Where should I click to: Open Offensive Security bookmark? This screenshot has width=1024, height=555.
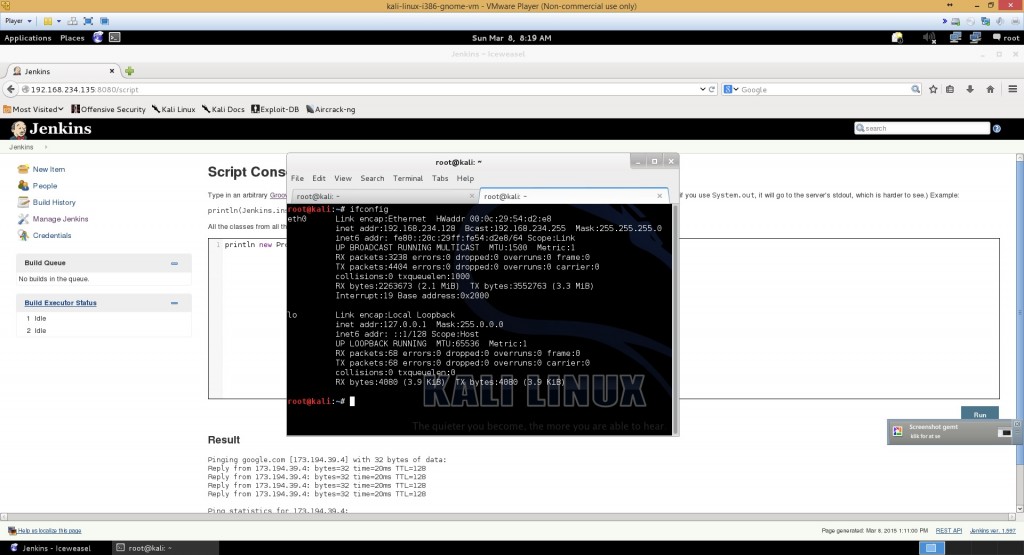(x=108, y=109)
